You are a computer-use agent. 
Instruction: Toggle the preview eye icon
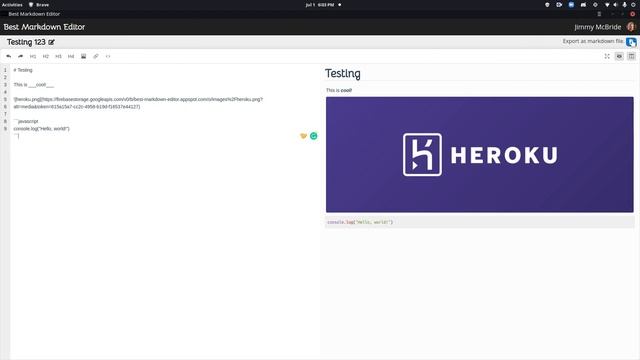pos(619,56)
